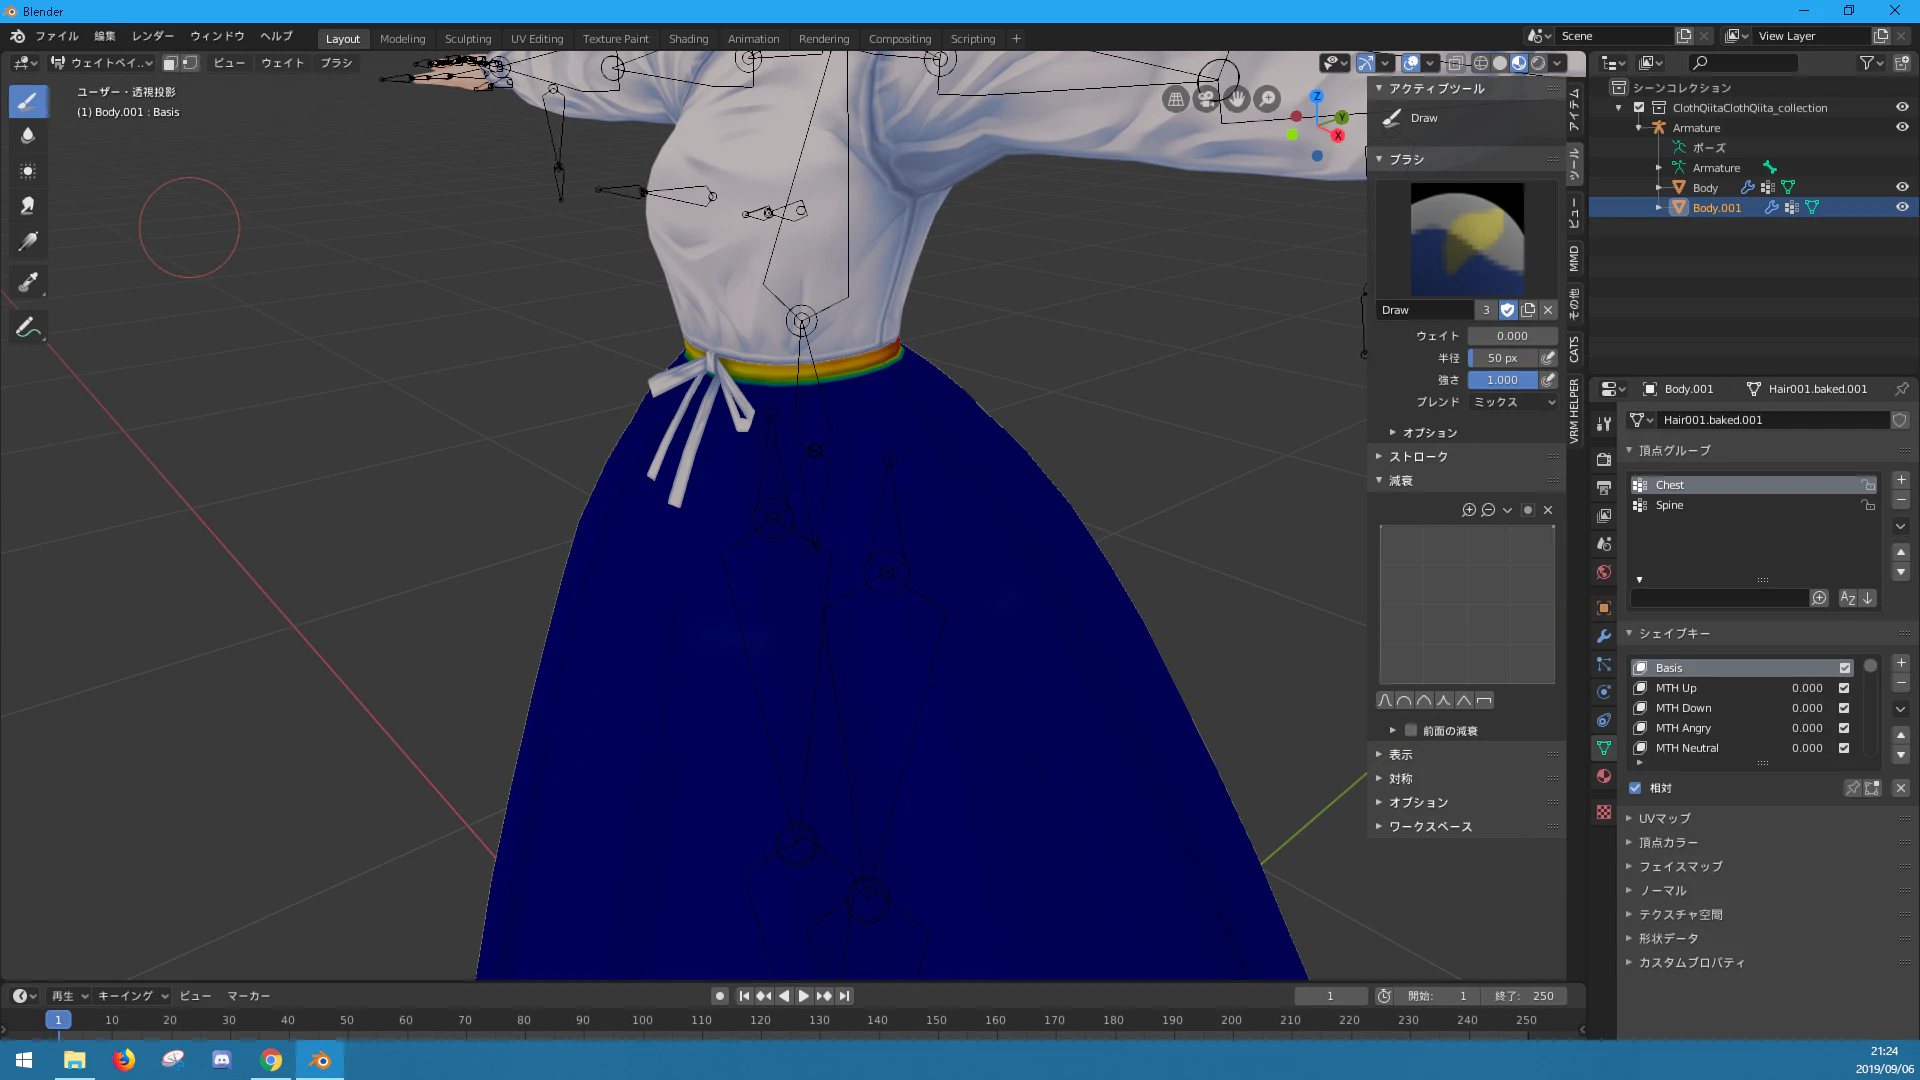Open the Particles properties tab

(x=1604, y=664)
